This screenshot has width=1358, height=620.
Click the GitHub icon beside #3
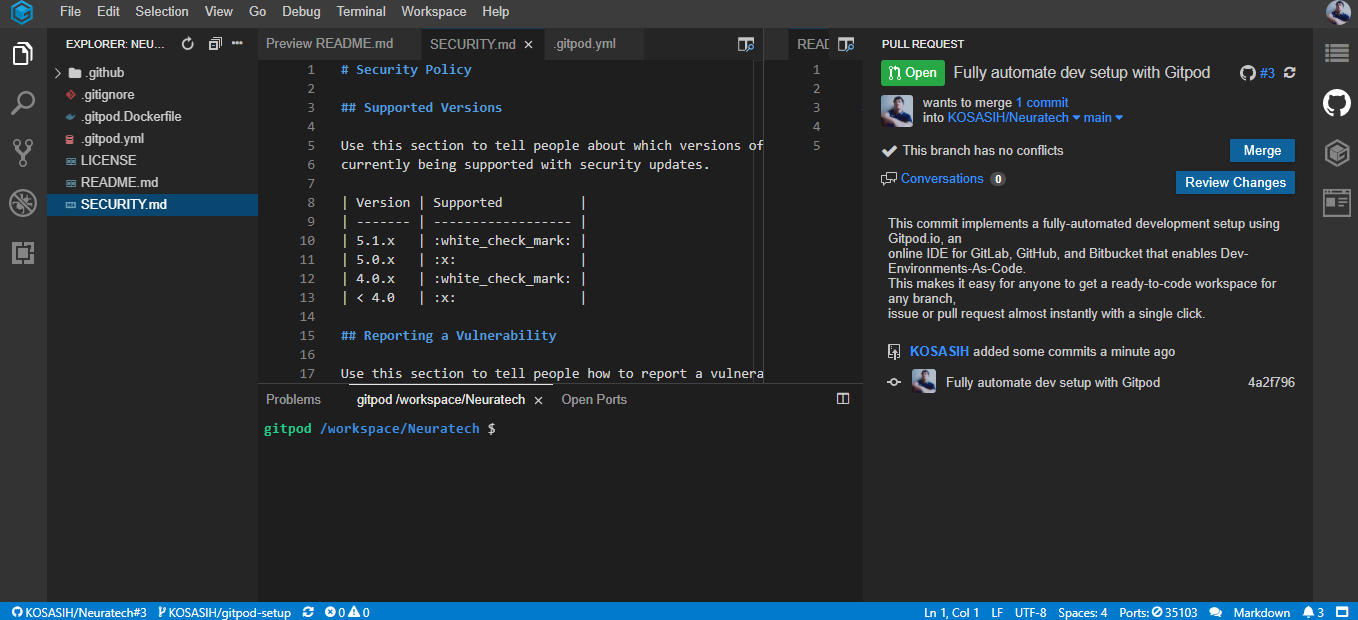click(x=1247, y=73)
